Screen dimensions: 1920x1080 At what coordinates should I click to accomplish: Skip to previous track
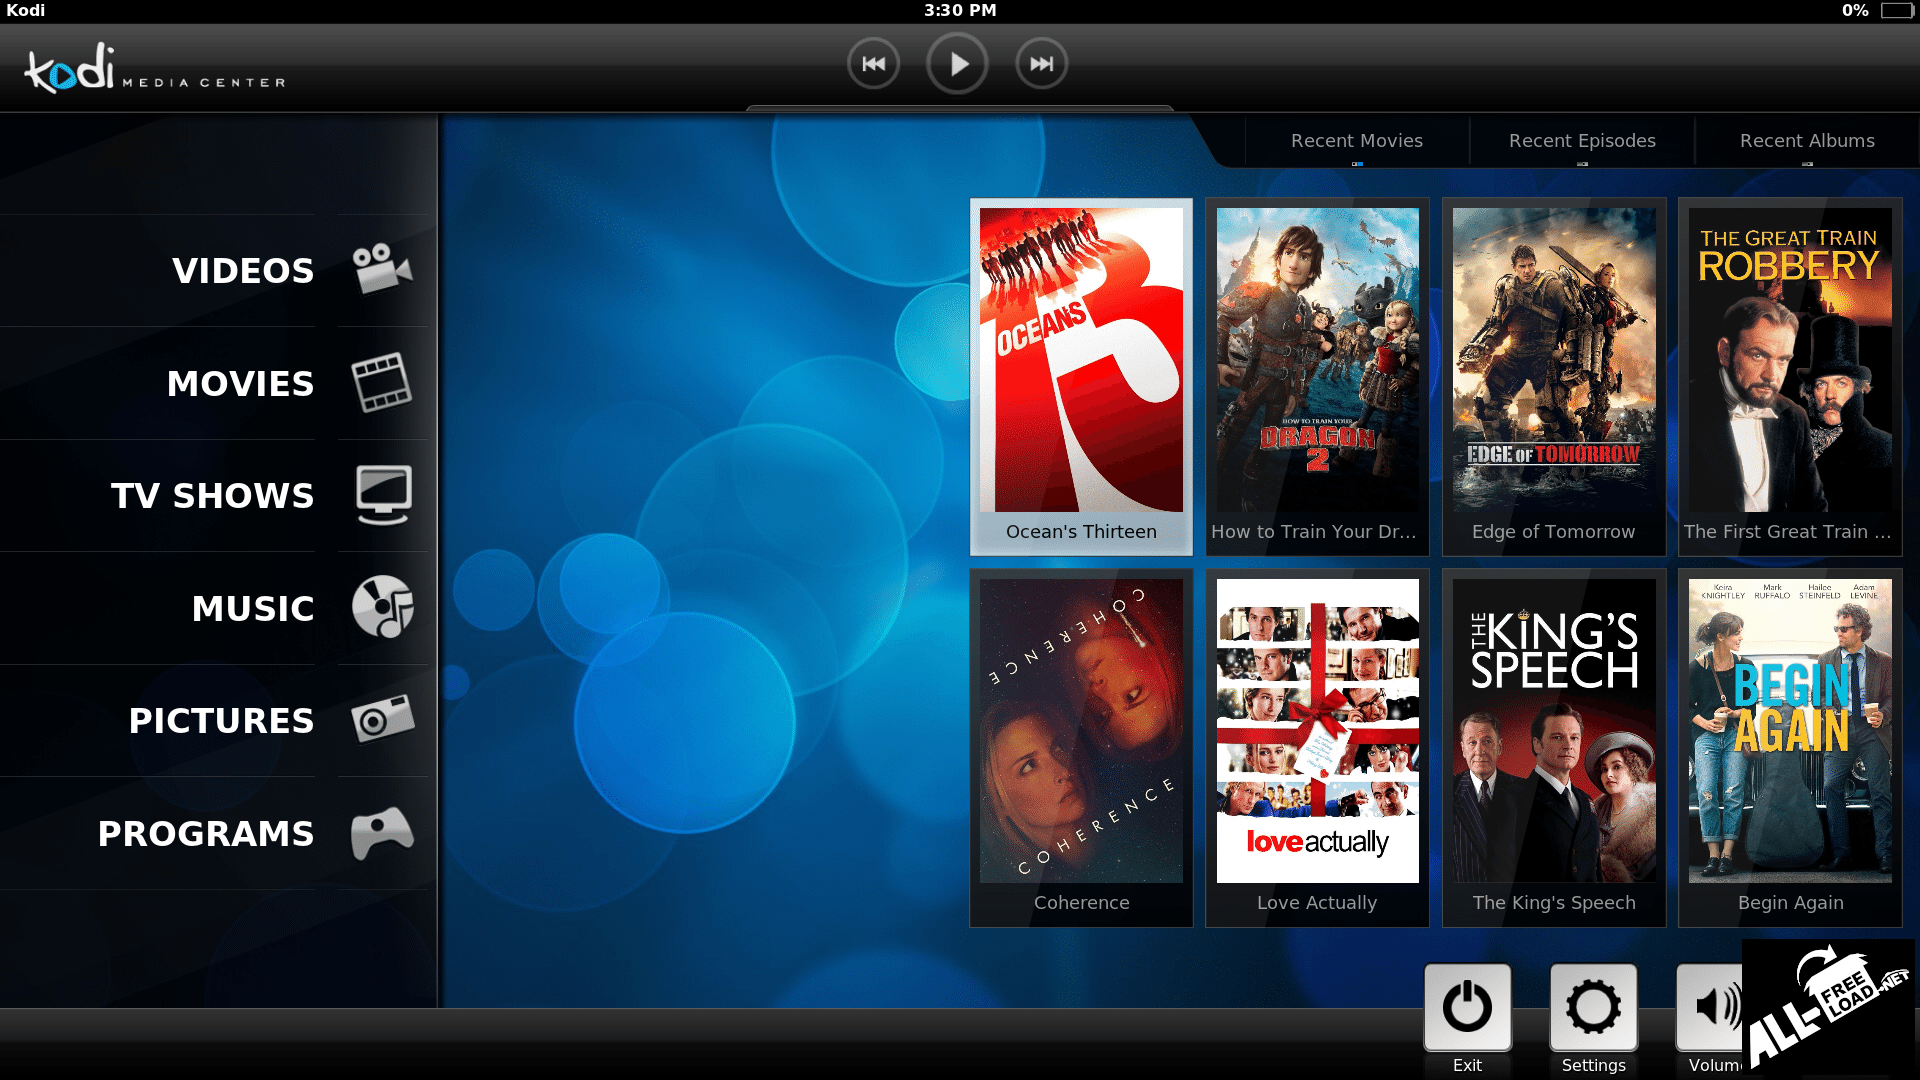point(873,64)
